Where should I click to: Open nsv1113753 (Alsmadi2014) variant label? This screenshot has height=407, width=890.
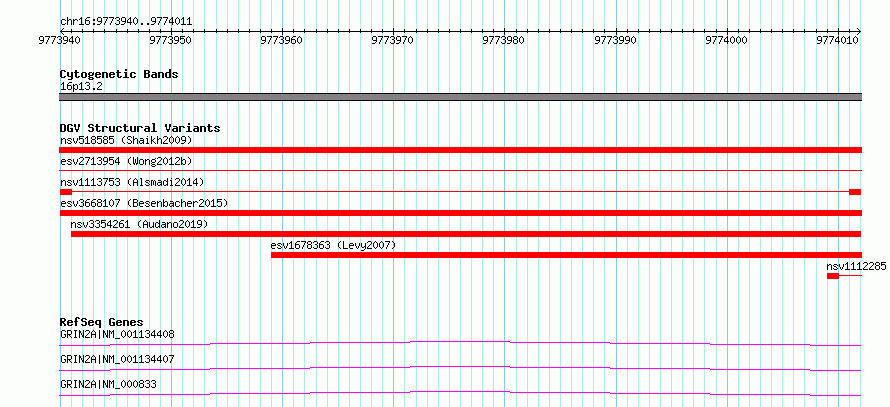point(132,182)
